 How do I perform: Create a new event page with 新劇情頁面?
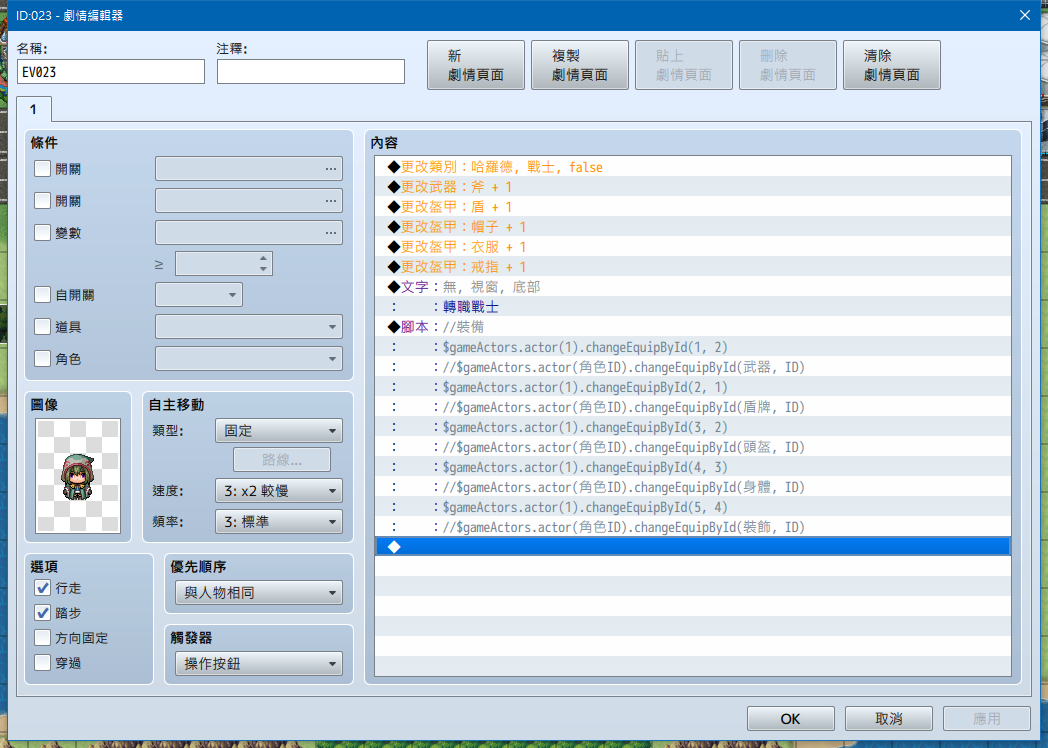pos(476,65)
